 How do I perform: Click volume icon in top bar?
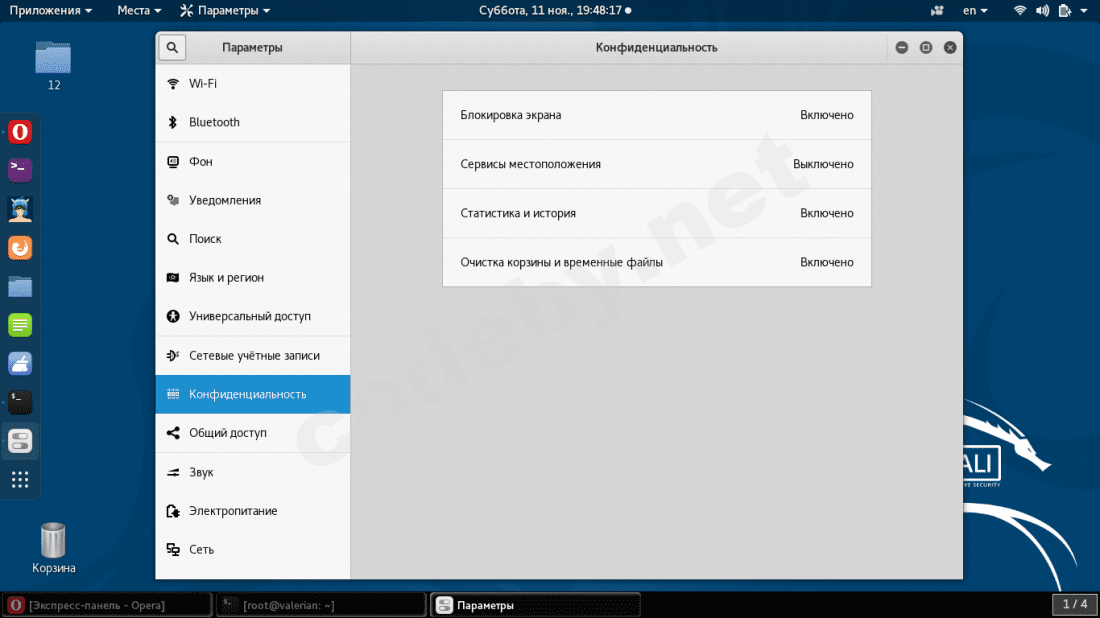(1042, 11)
